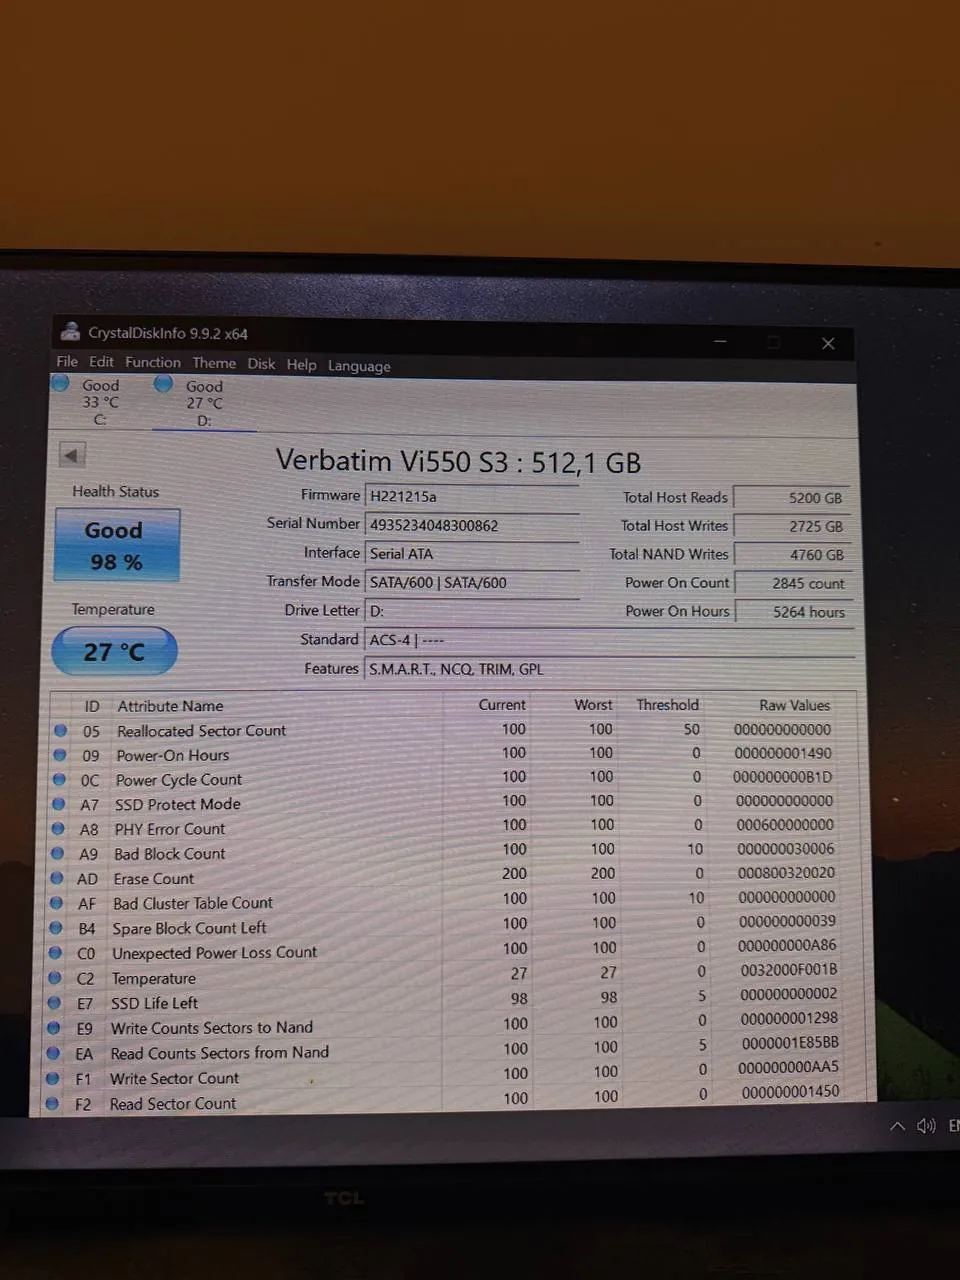Viewport: 960px width, 1280px height.
Task: Click the Features field S.M.A.R.T., NCQ, TRIM, GPL
Action: pos(609,669)
